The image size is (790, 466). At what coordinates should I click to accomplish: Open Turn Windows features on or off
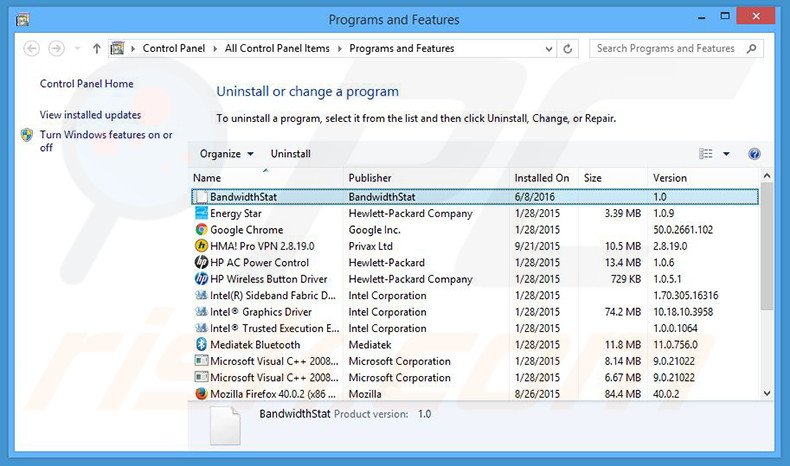click(x=106, y=141)
